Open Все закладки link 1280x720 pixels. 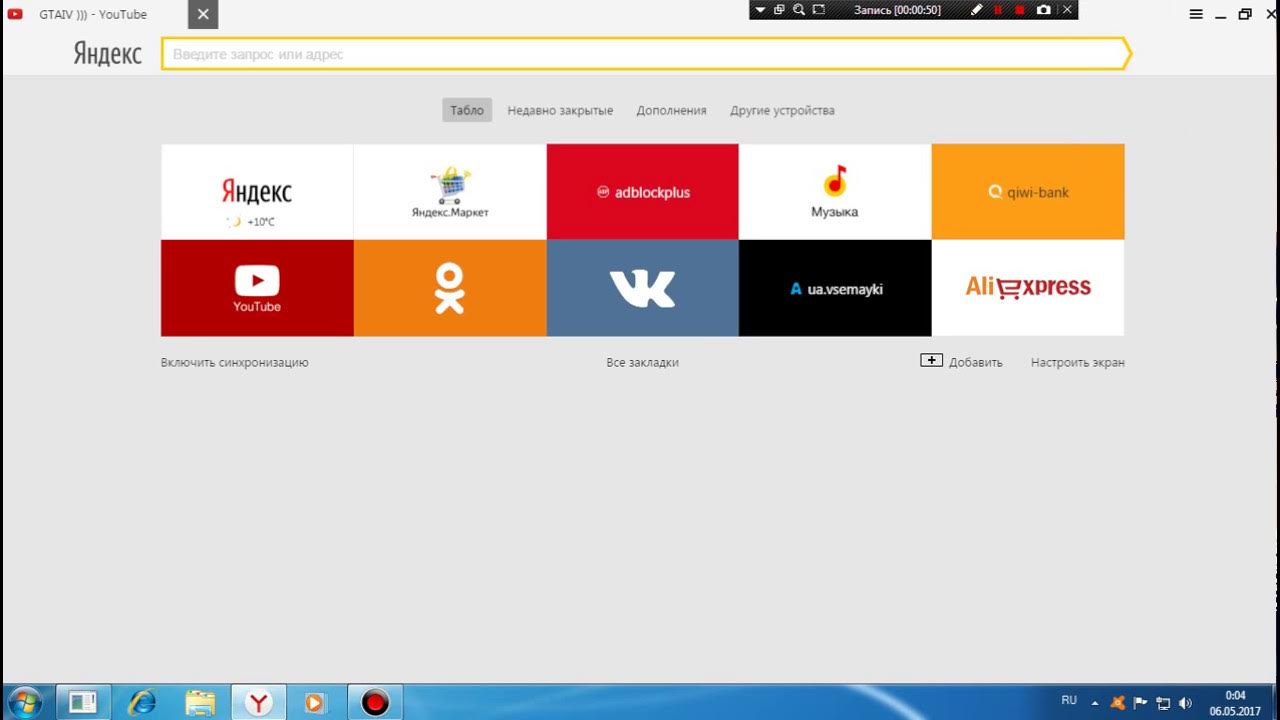642,363
